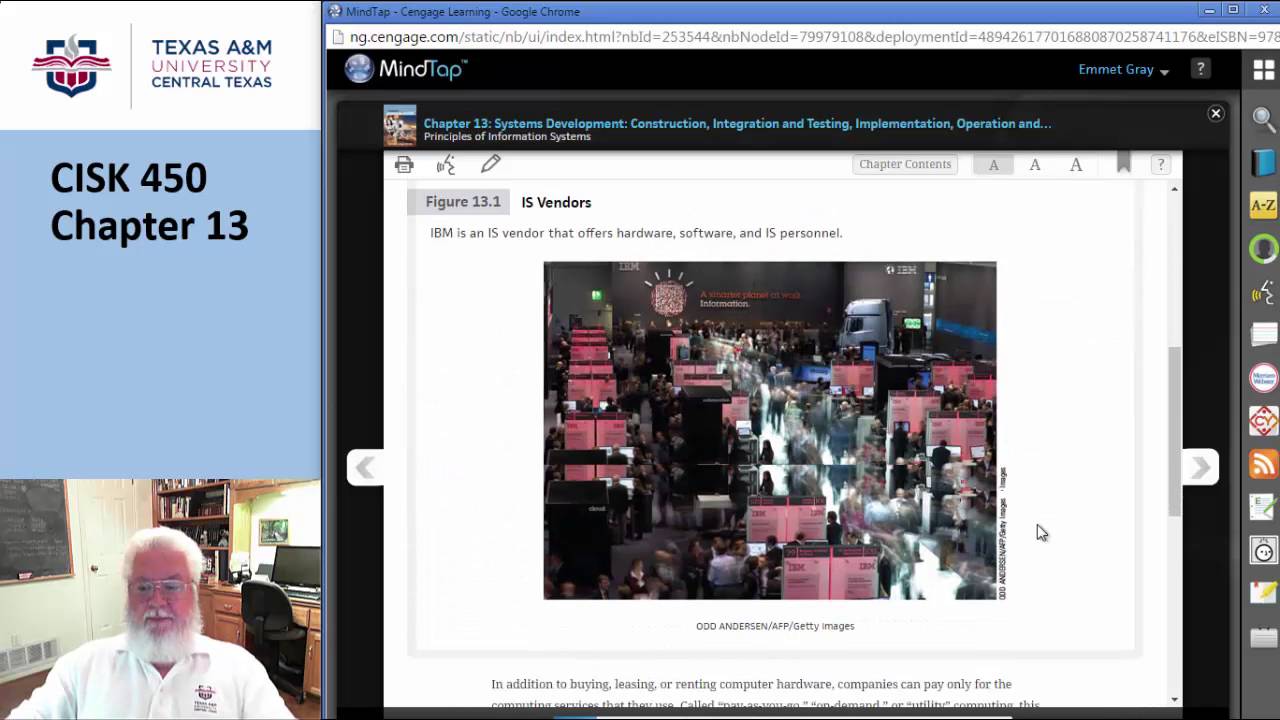Image resolution: width=1280 pixels, height=720 pixels.
Task: Open Chapter 13 Systems Development title link
Action: [x=737, y=123]
